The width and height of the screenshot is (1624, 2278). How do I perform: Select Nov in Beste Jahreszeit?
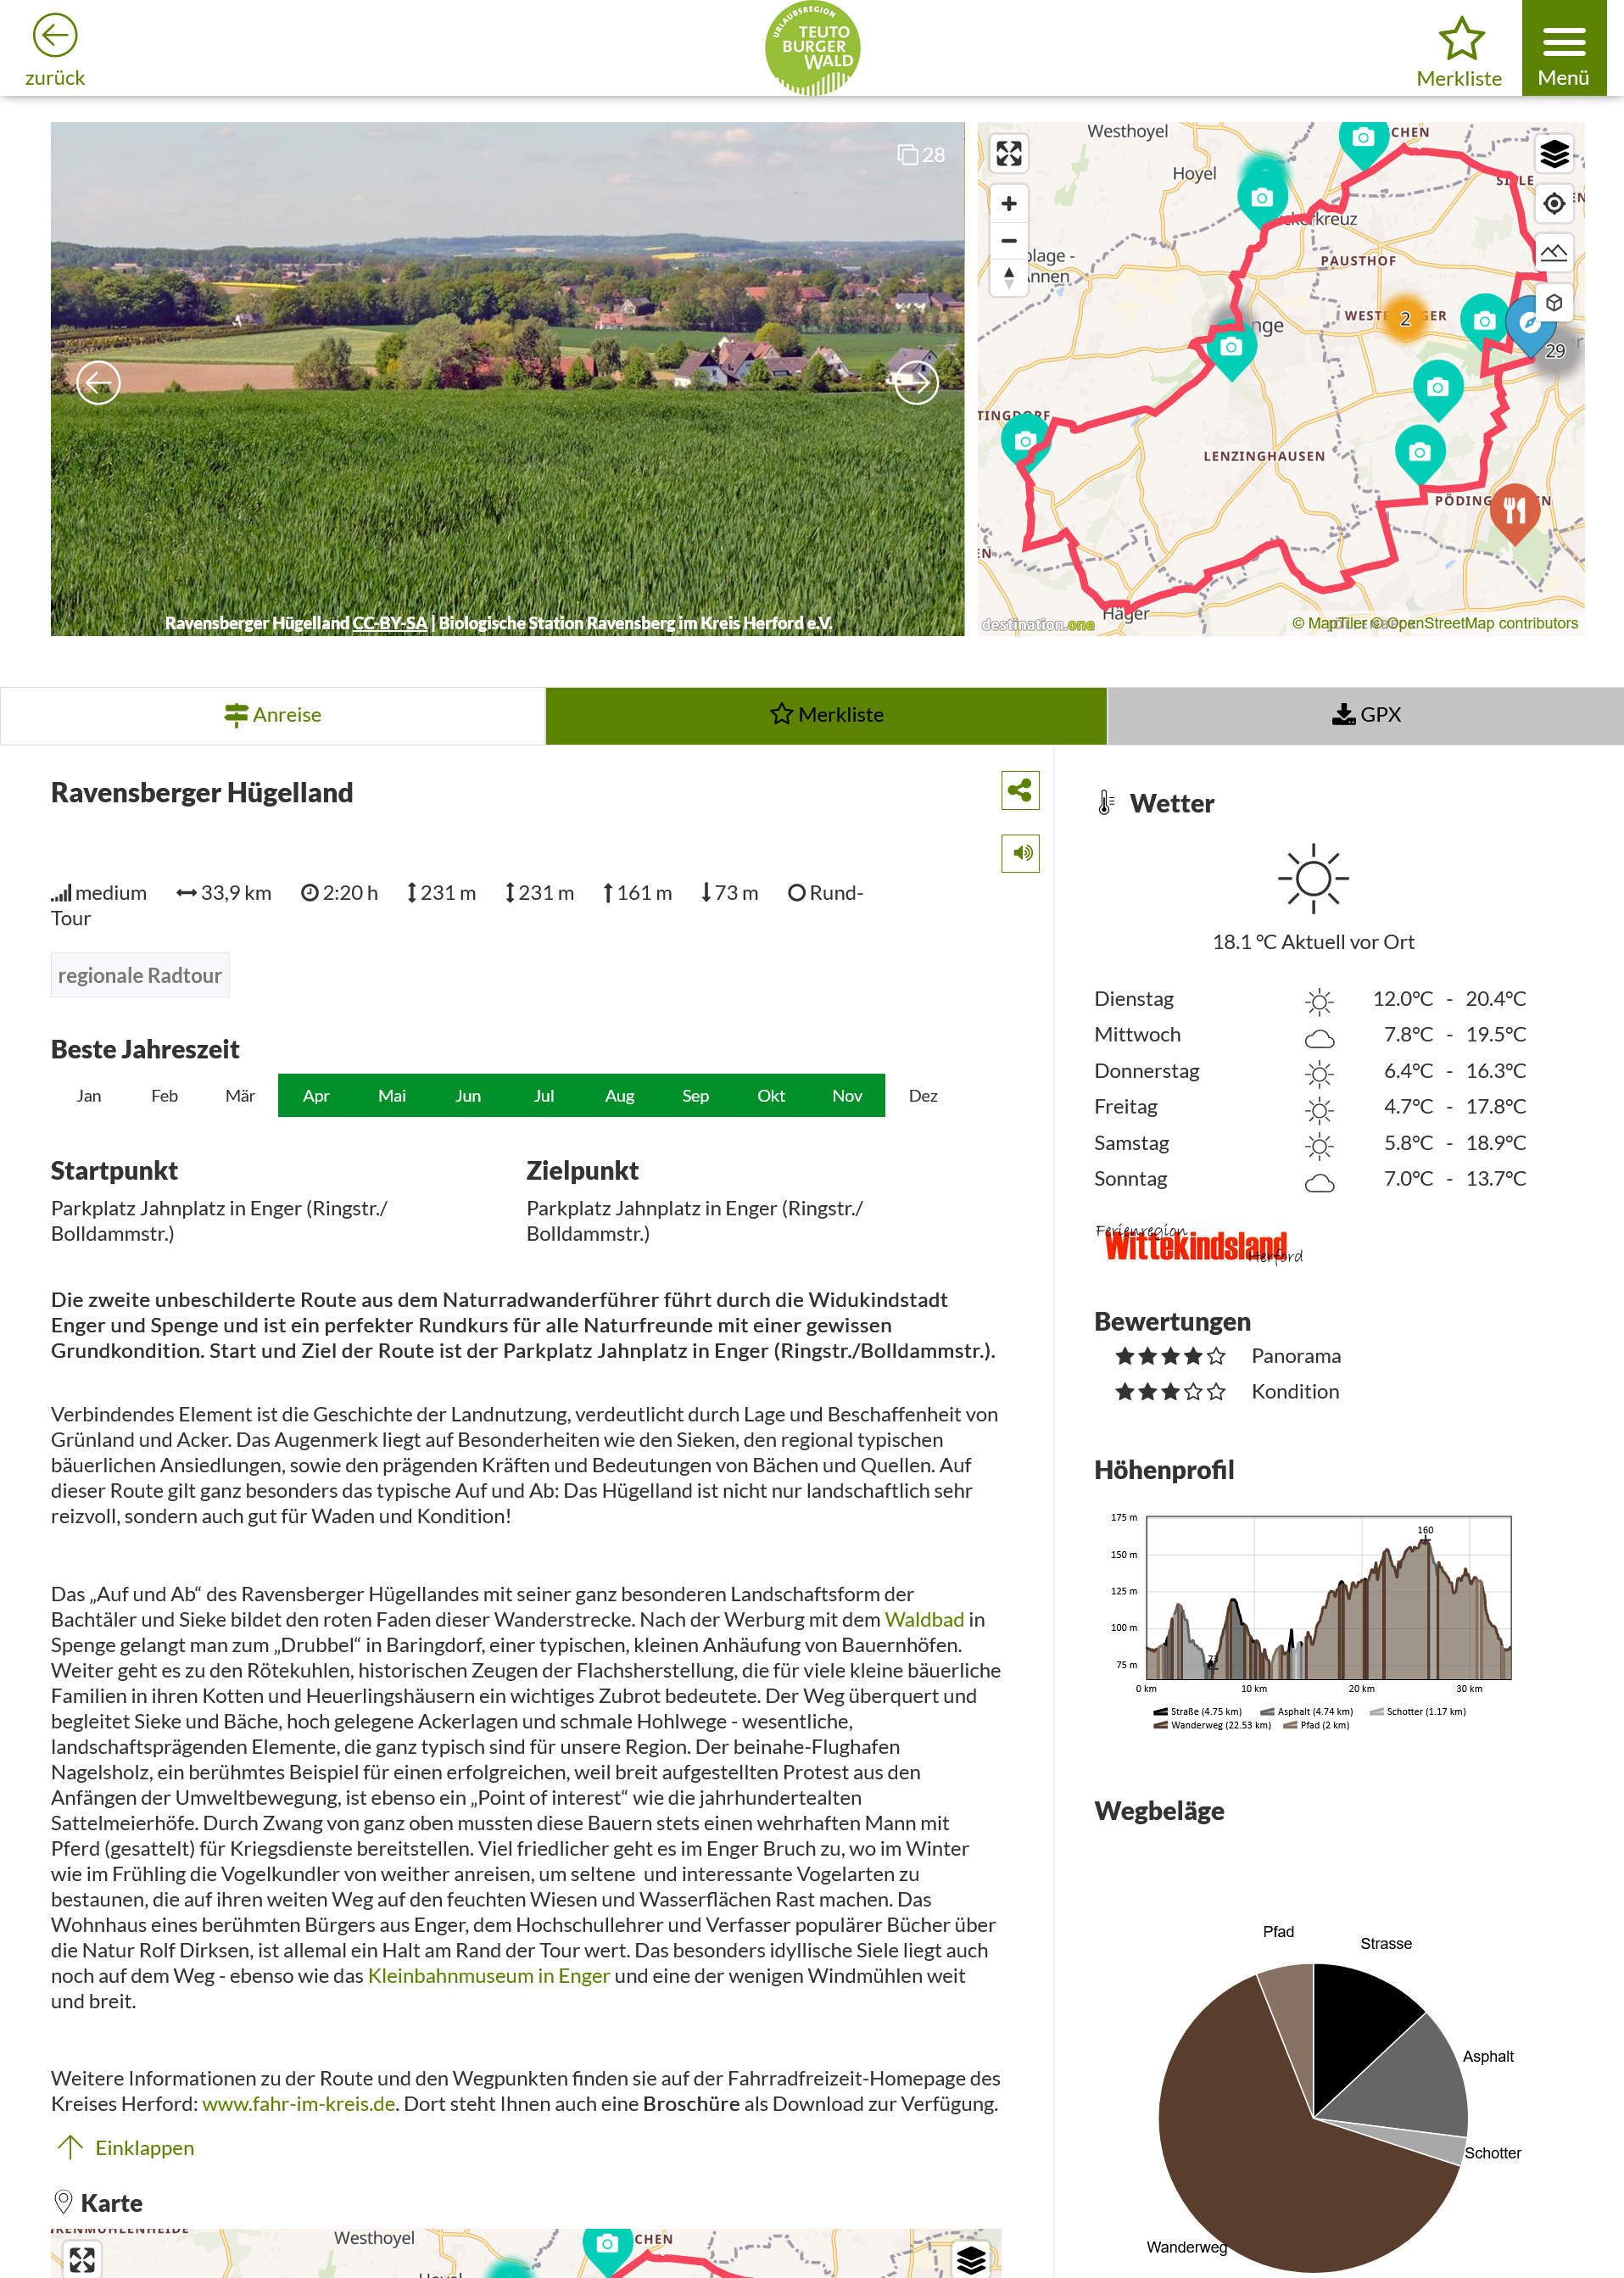pos(847,1095)
